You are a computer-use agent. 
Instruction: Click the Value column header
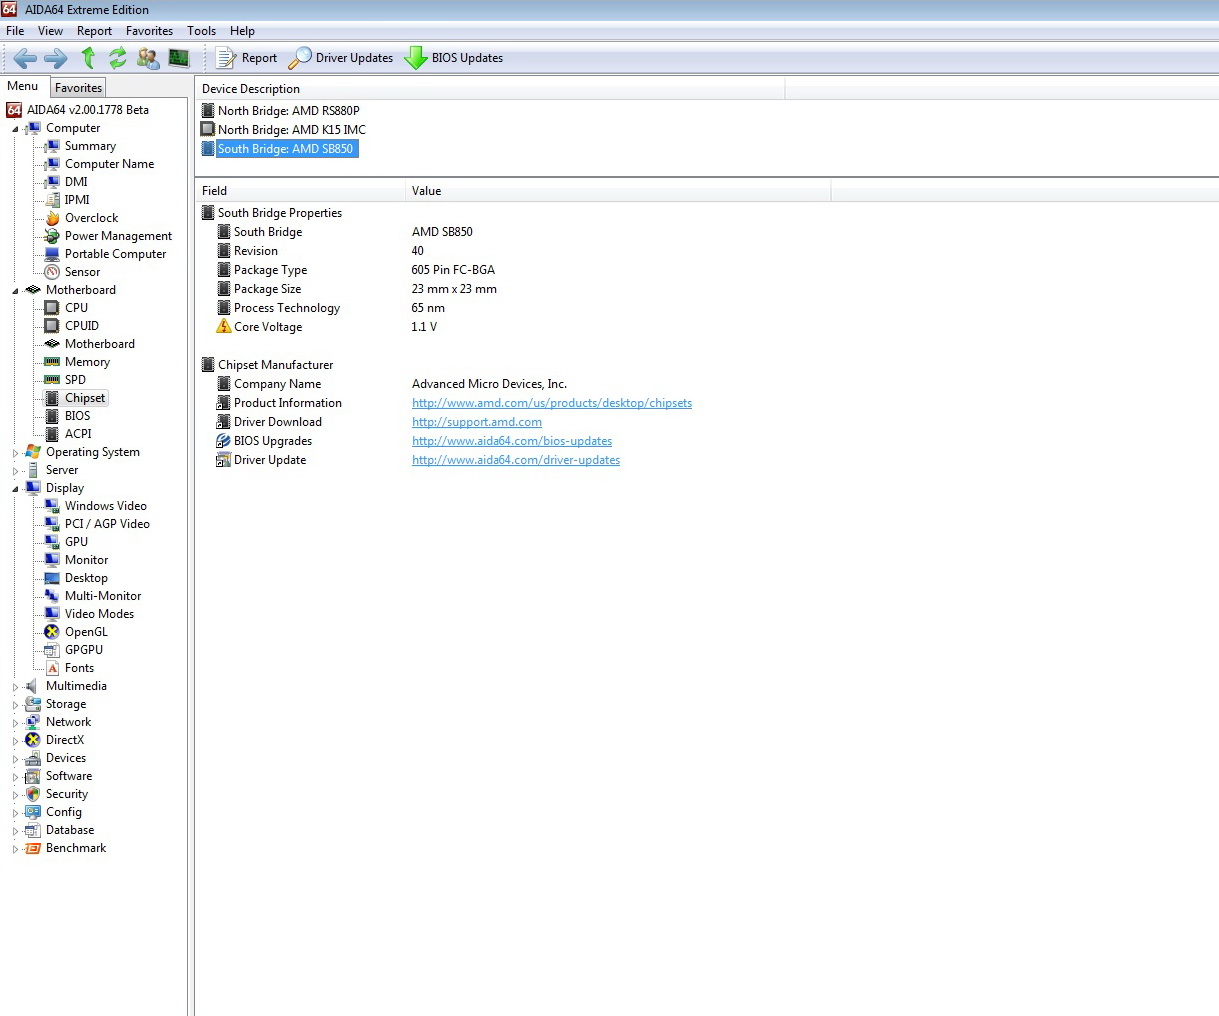point(618,191)
